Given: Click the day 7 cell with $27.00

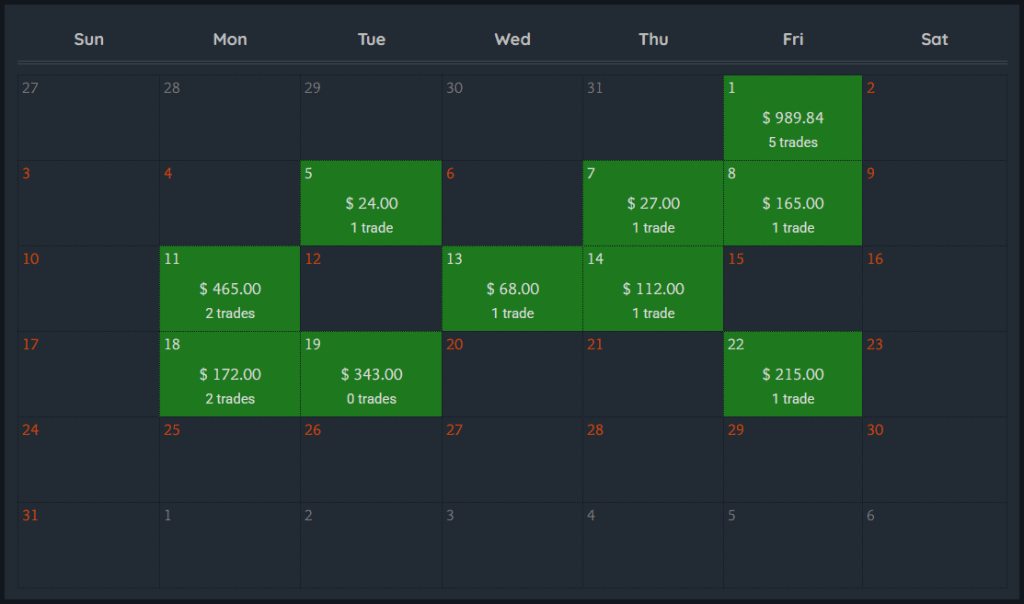Looking at the screenshot, I should tap(653, 204).
